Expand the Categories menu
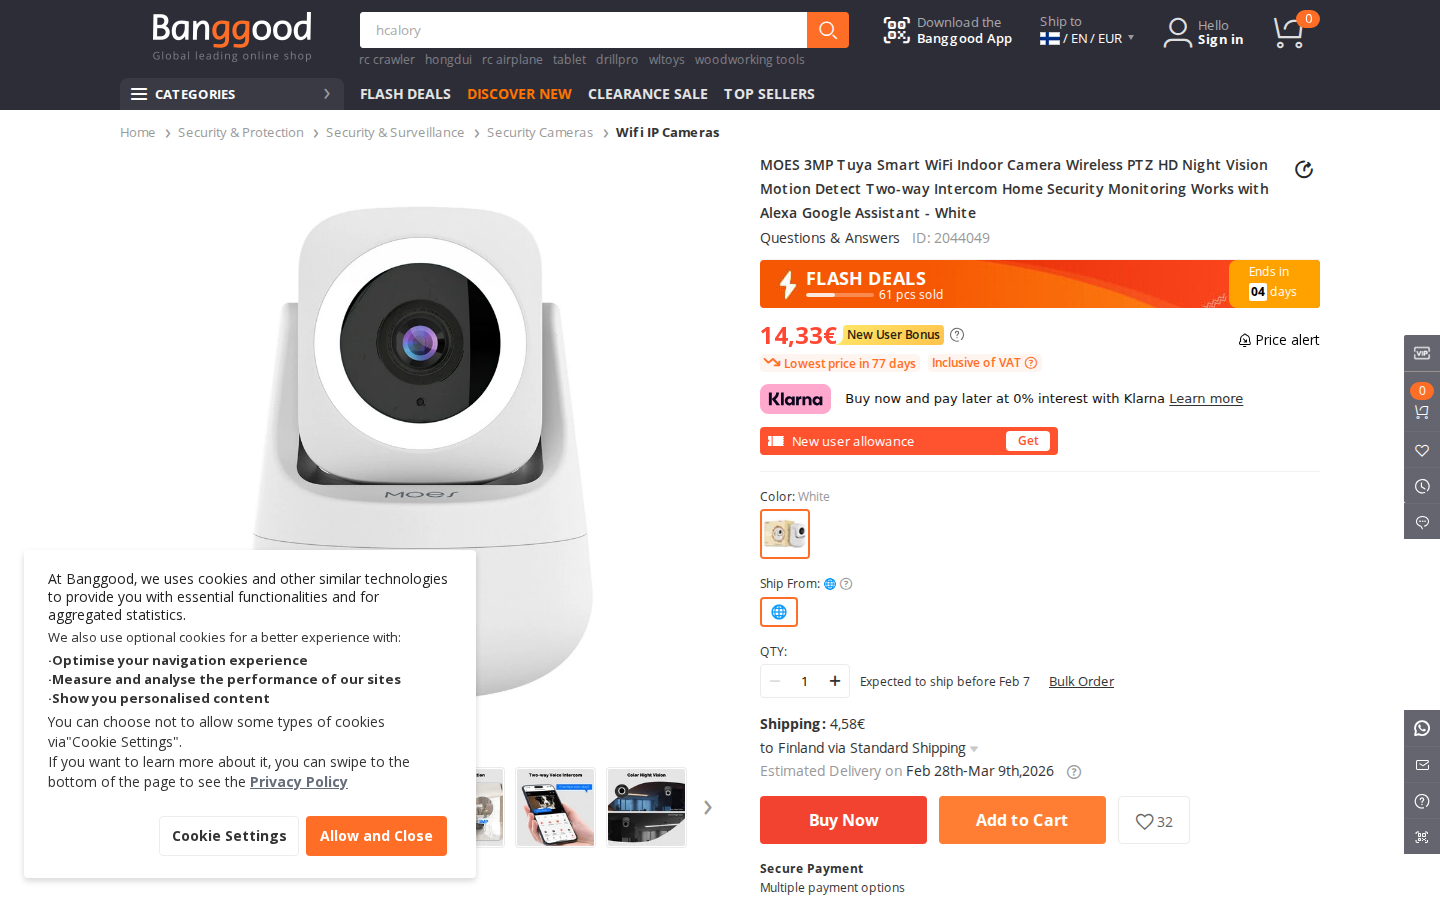Viewport: 1440px width, 900px height. click(232, 94)
